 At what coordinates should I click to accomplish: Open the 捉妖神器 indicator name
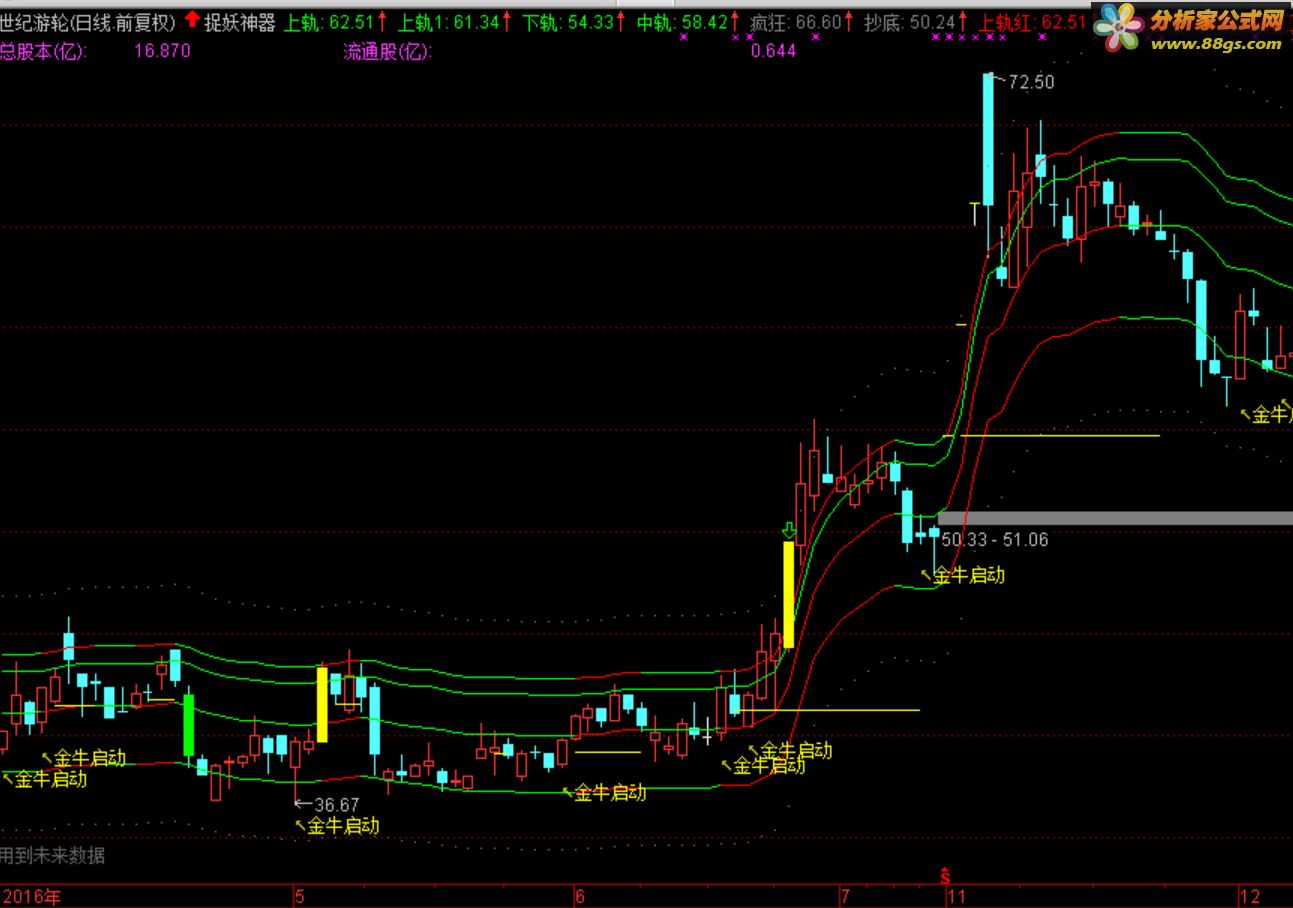[x=240, y=22]
